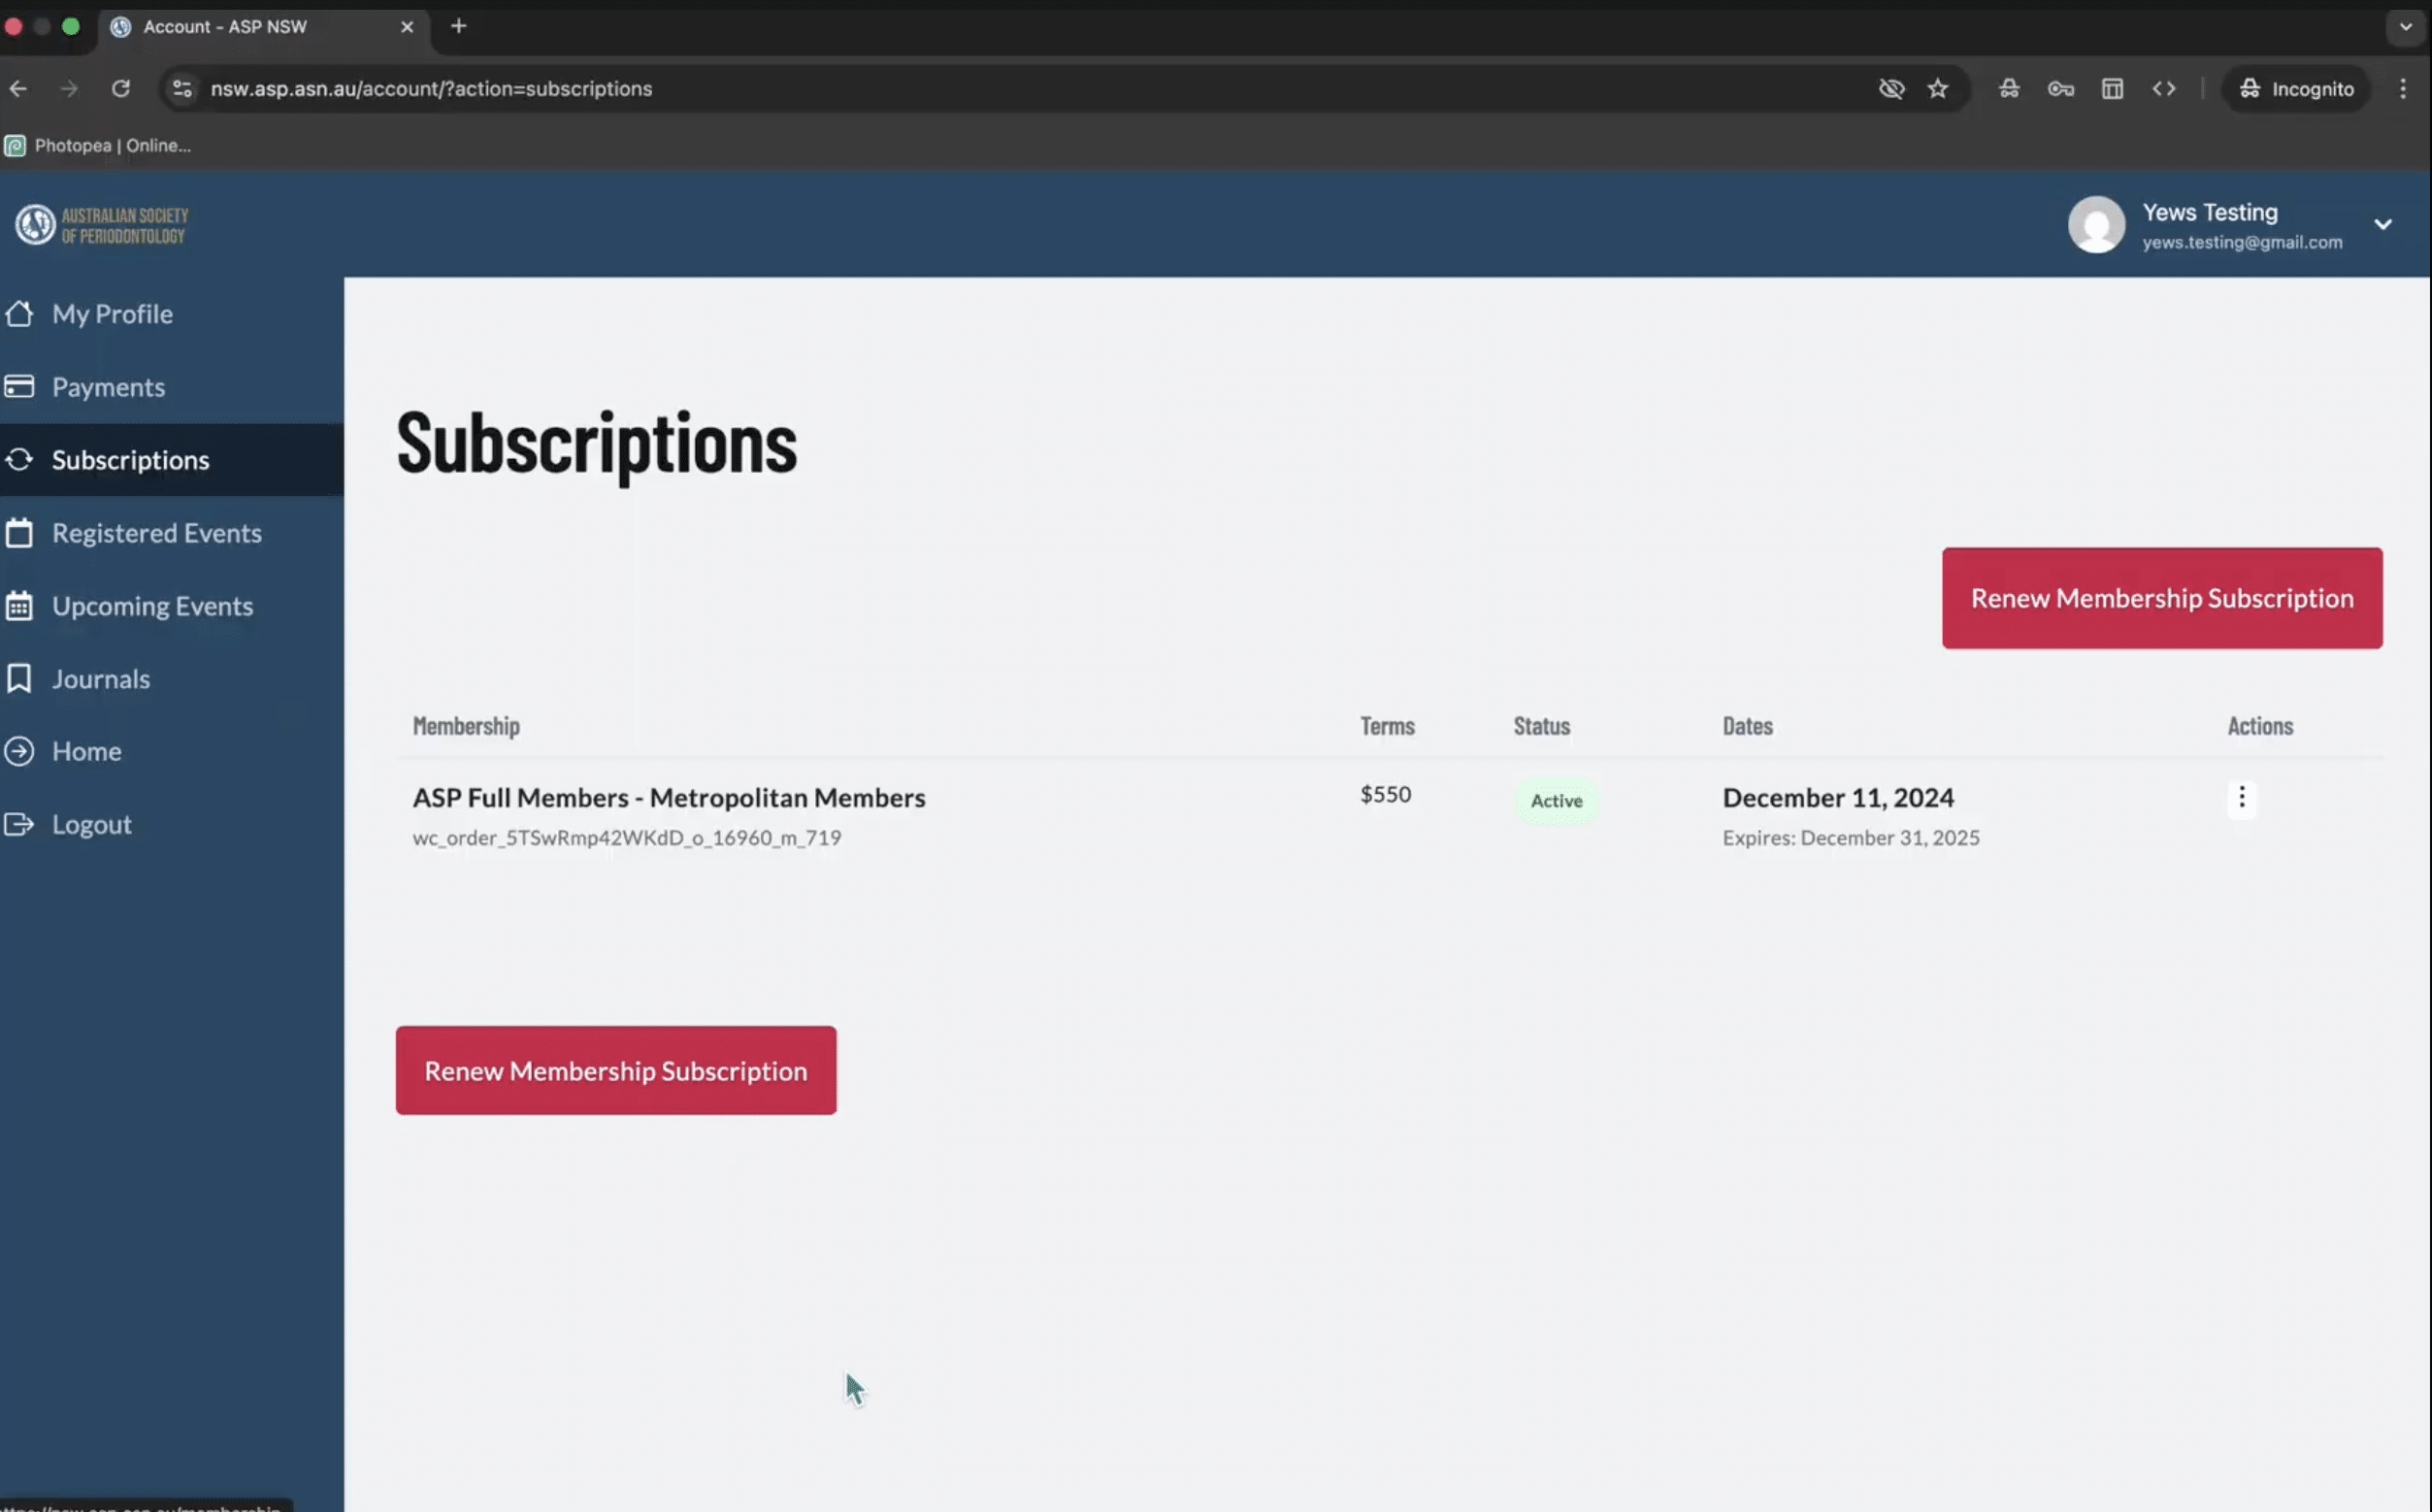Expand the tab search chevron
The image size is (2432, 1512).
2405,27
